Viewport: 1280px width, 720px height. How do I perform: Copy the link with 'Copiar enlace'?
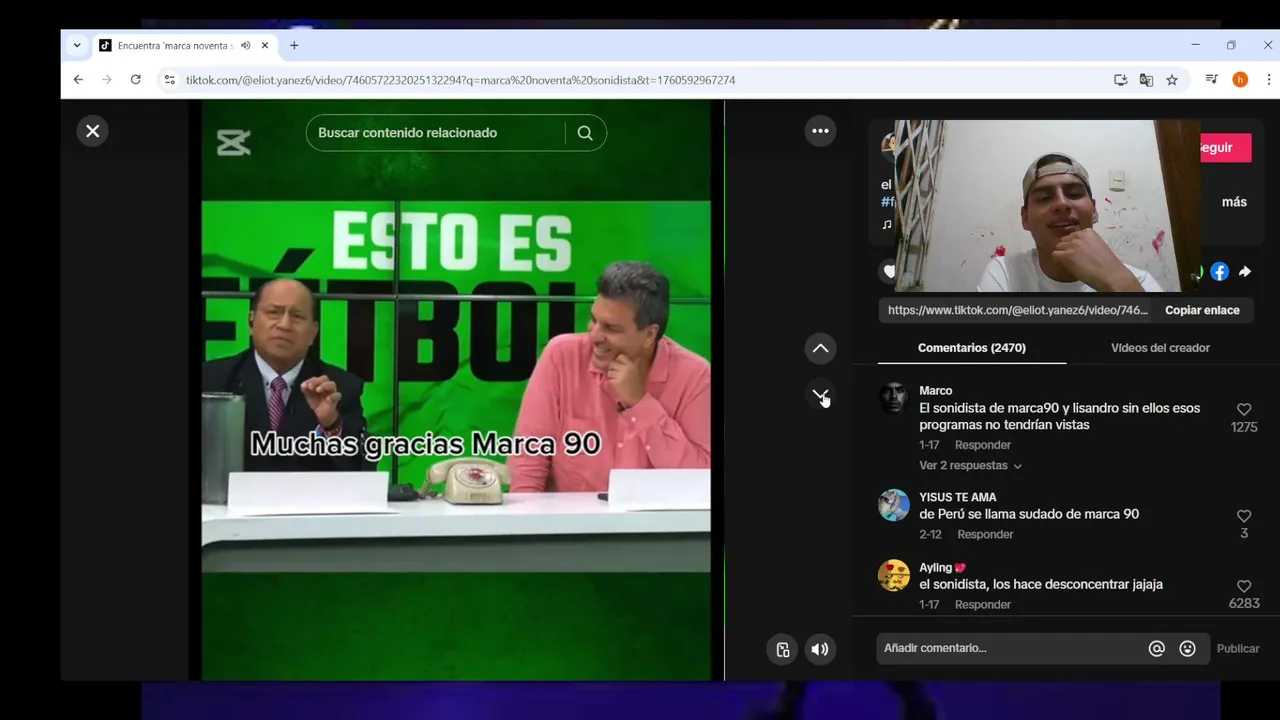pyautogui.click(x=1202, y=310)
